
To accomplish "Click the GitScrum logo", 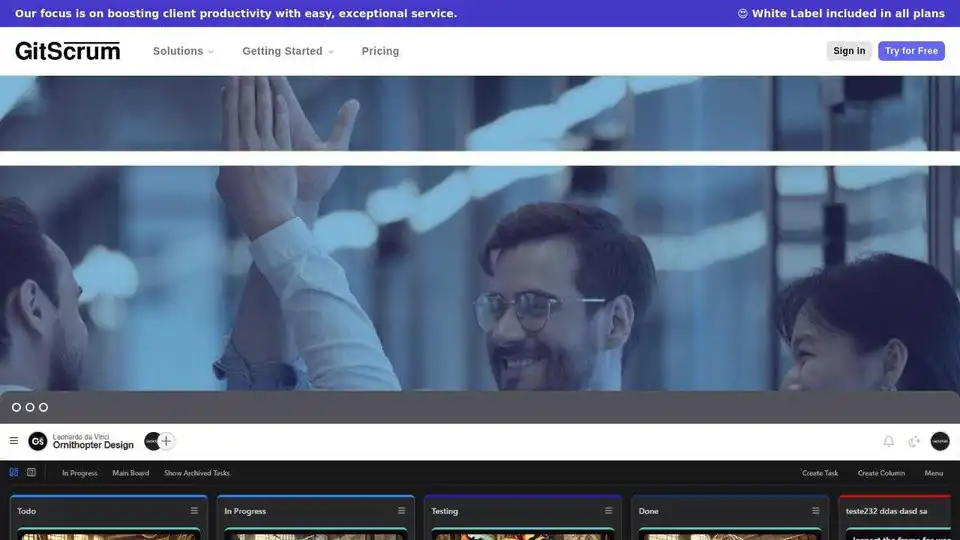I will [x=67, y=51].
